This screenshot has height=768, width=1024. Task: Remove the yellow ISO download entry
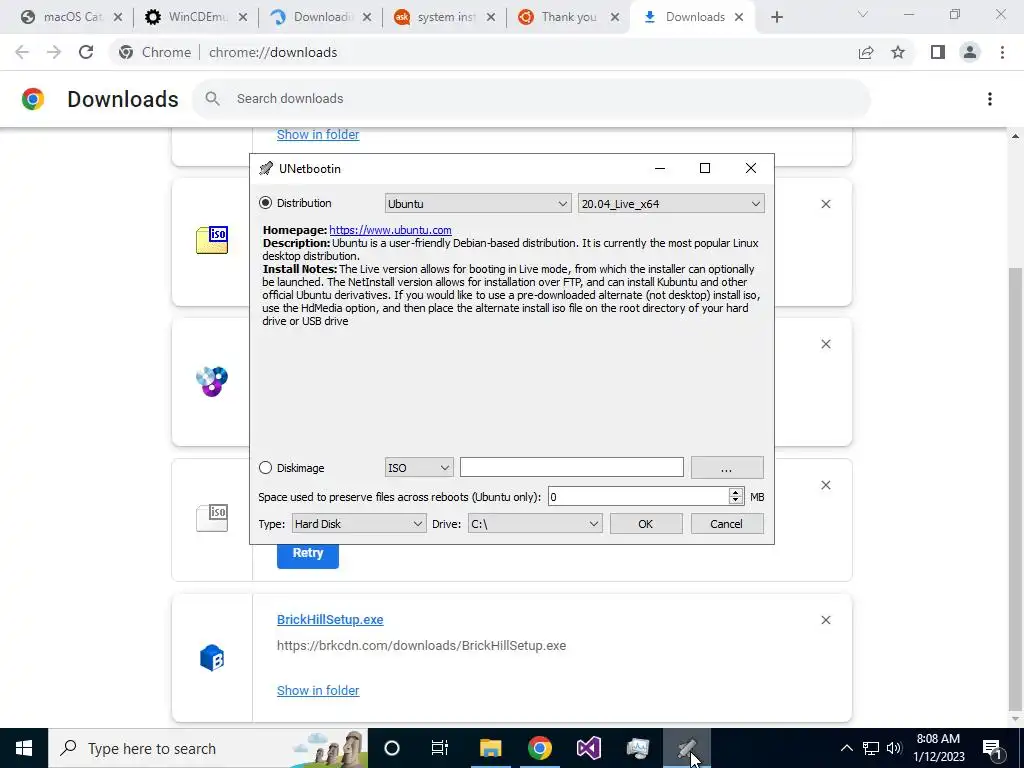[x=825, y=204]
